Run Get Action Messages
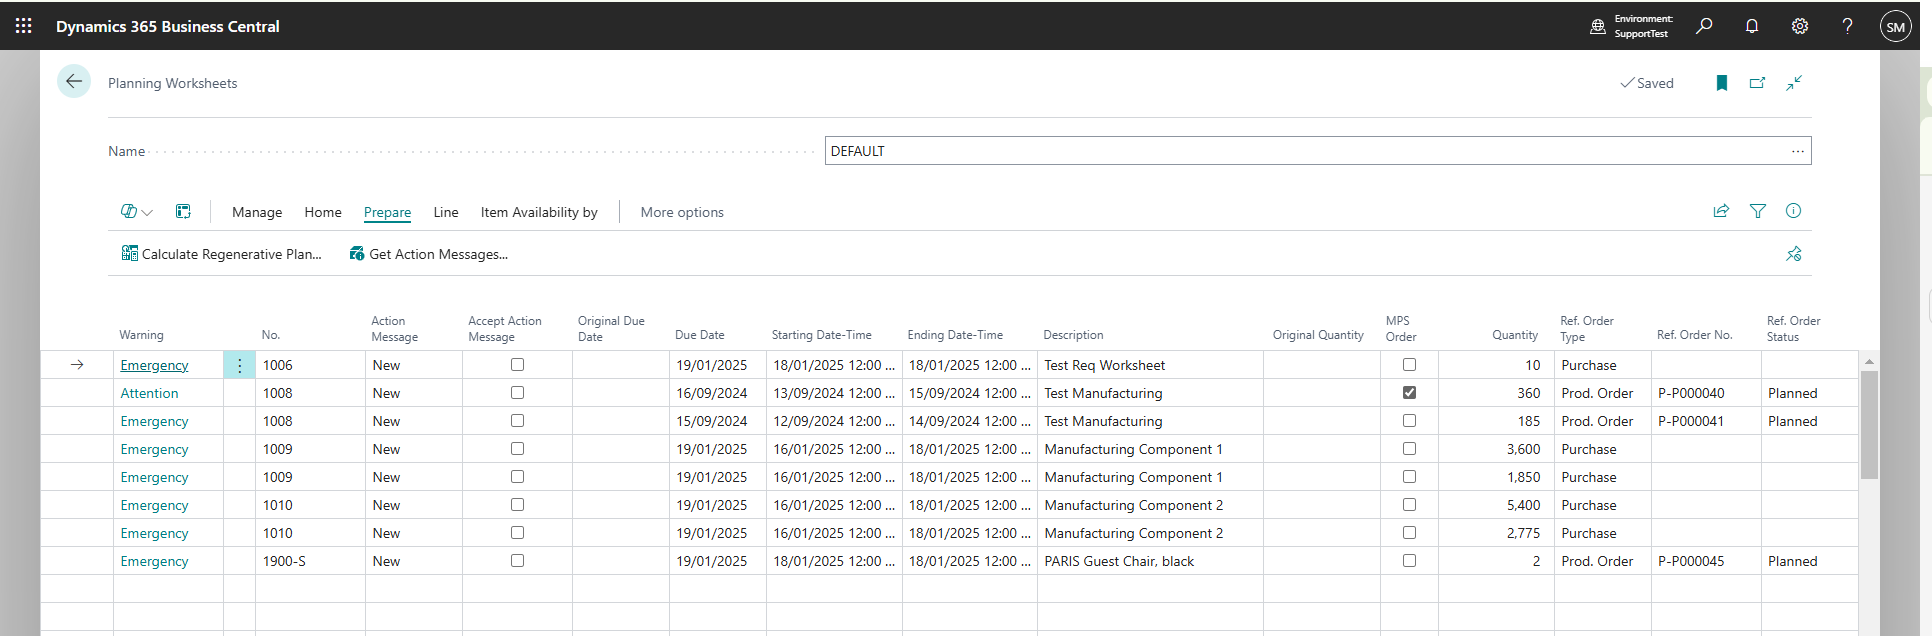The width and height of the screenshot is (1932, 636). pyautogui.click(x=428, y=254)
